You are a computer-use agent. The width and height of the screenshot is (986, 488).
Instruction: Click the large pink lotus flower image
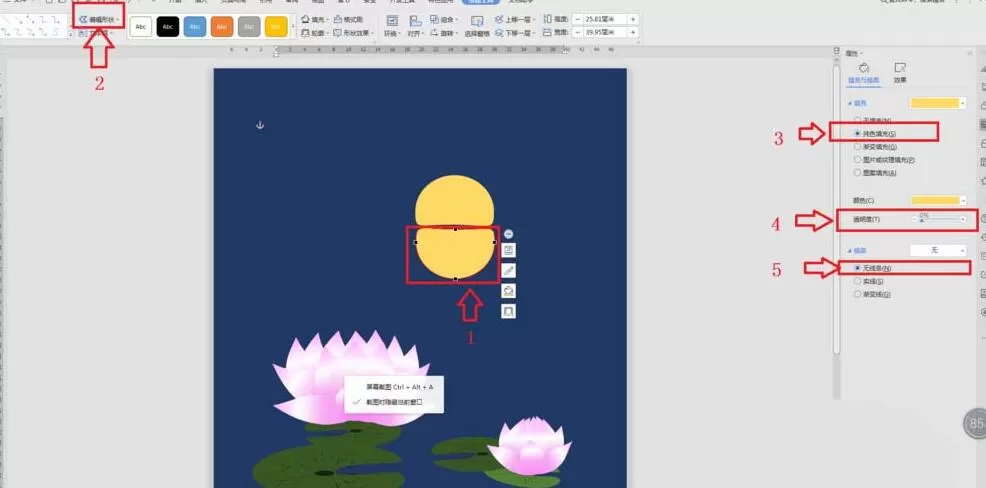351,377
